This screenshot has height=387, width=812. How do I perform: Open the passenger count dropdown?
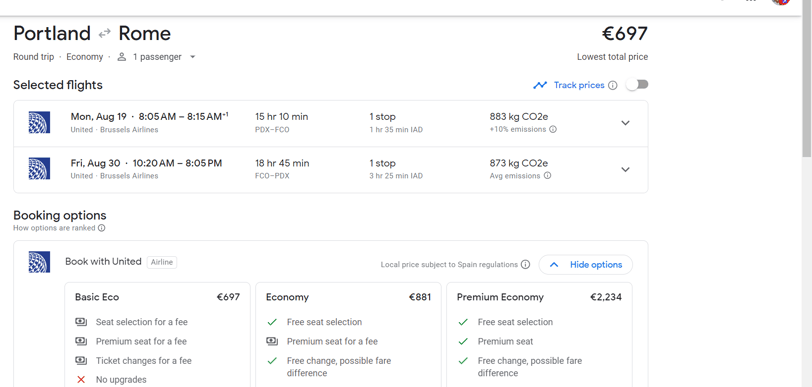click(193, 57)
